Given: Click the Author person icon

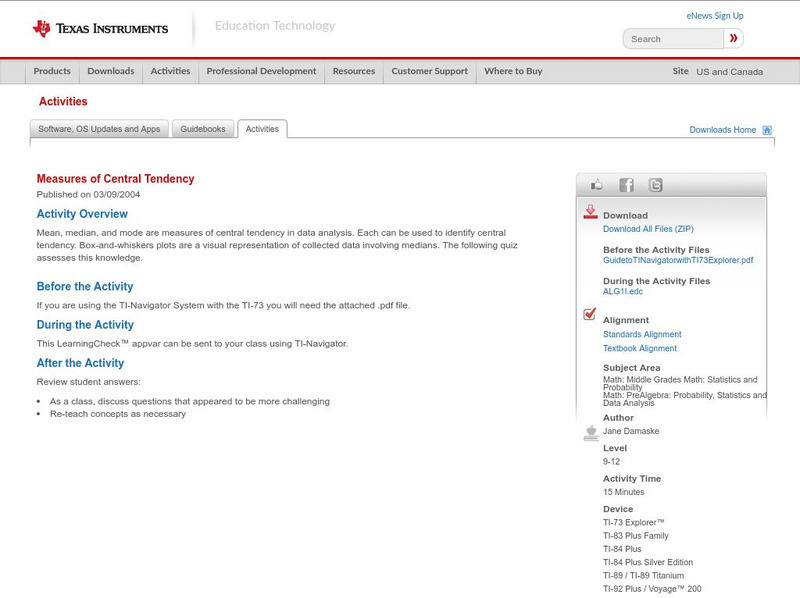Looking at the screenshot, I should (x=590, y=432).
